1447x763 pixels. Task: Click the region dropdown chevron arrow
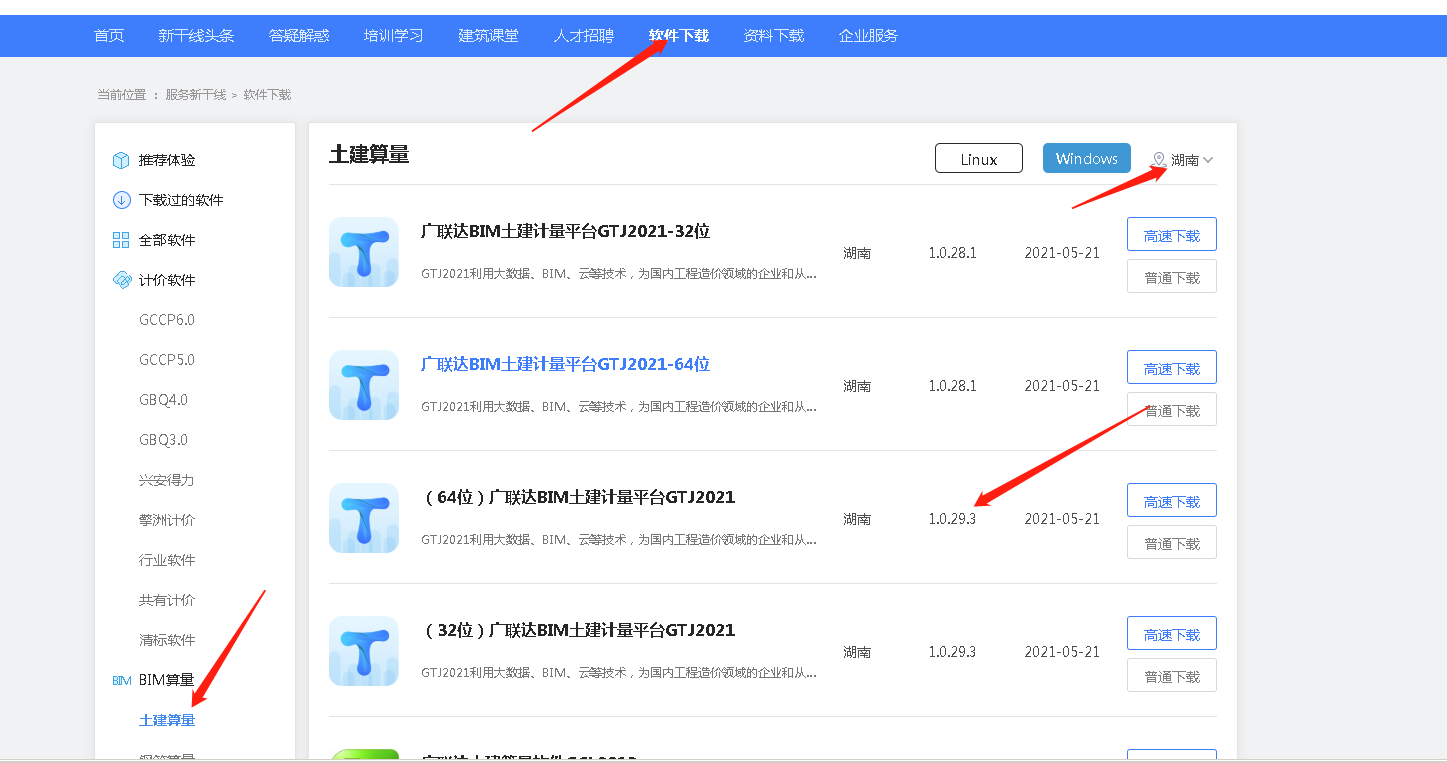1208,160
